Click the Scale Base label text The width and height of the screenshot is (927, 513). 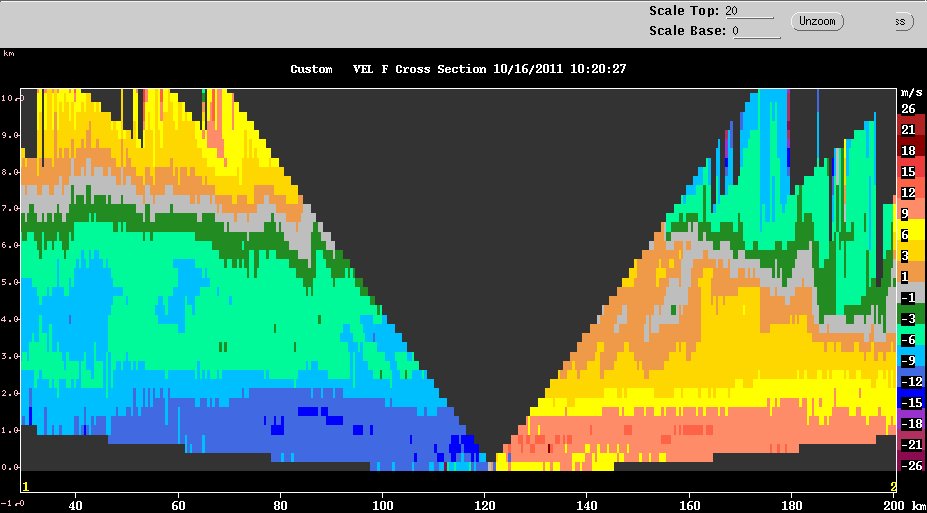point(687,31)
